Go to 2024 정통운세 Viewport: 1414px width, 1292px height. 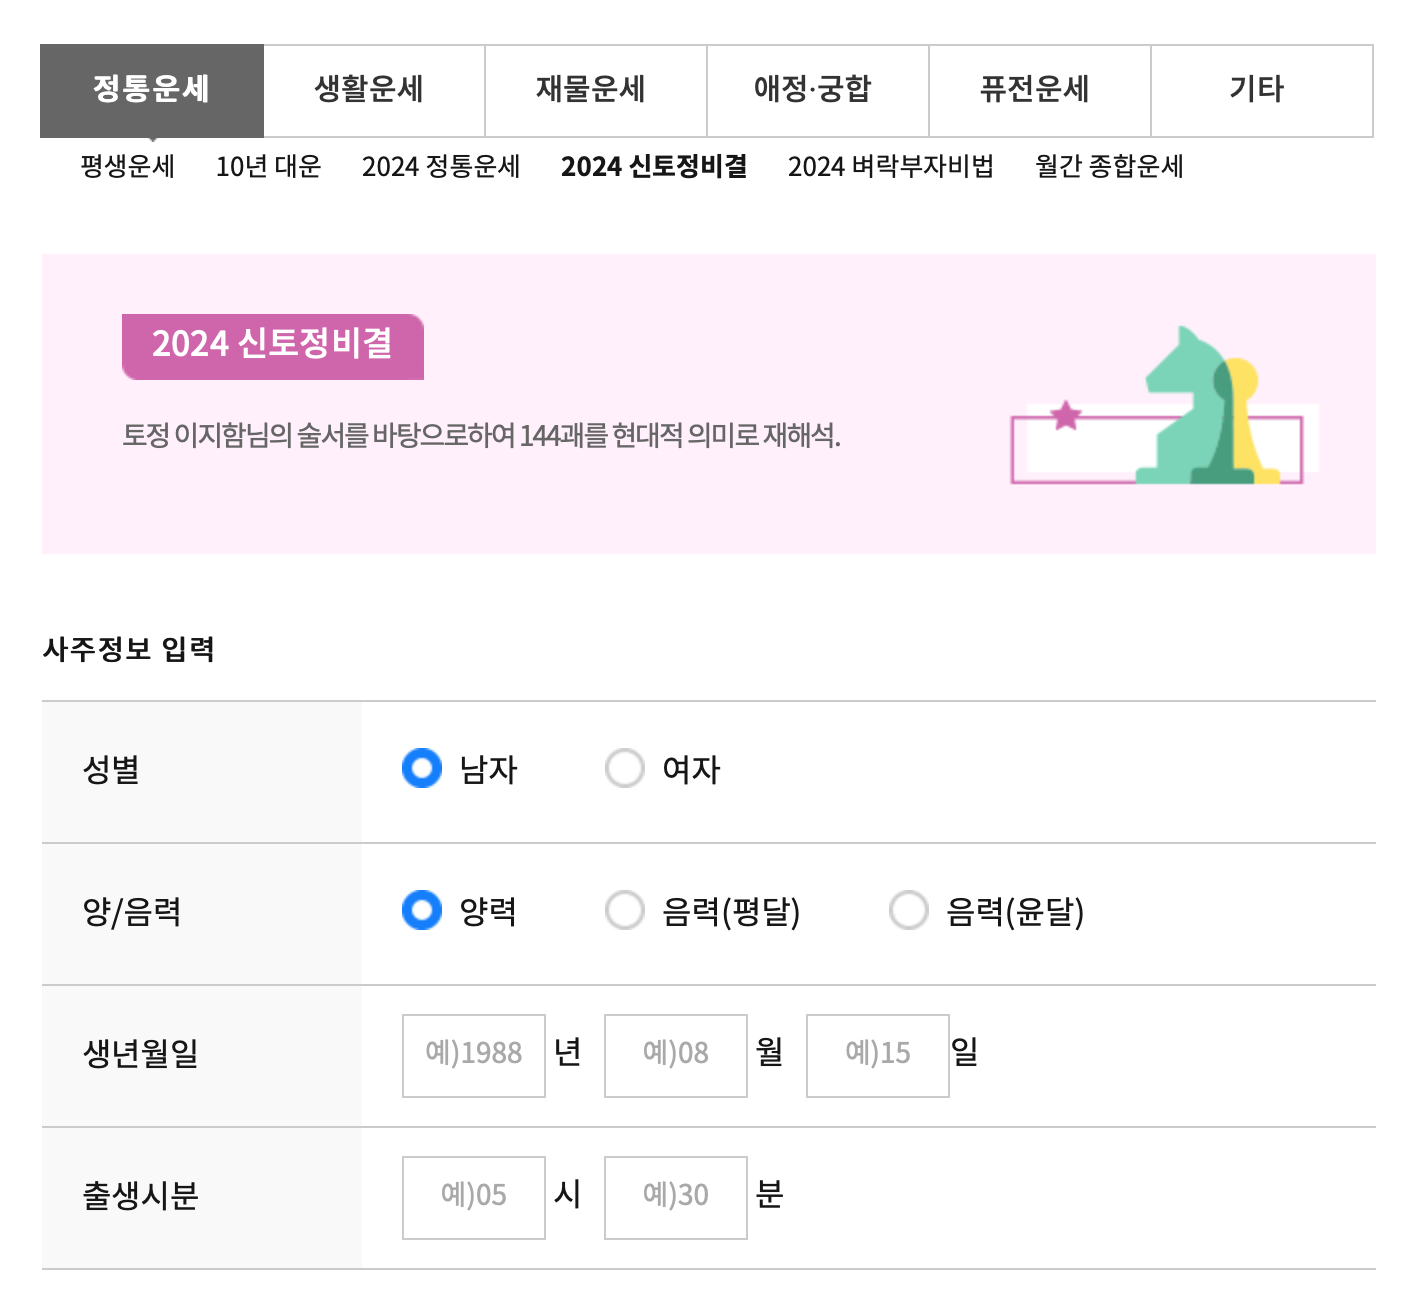coord(440,167)
